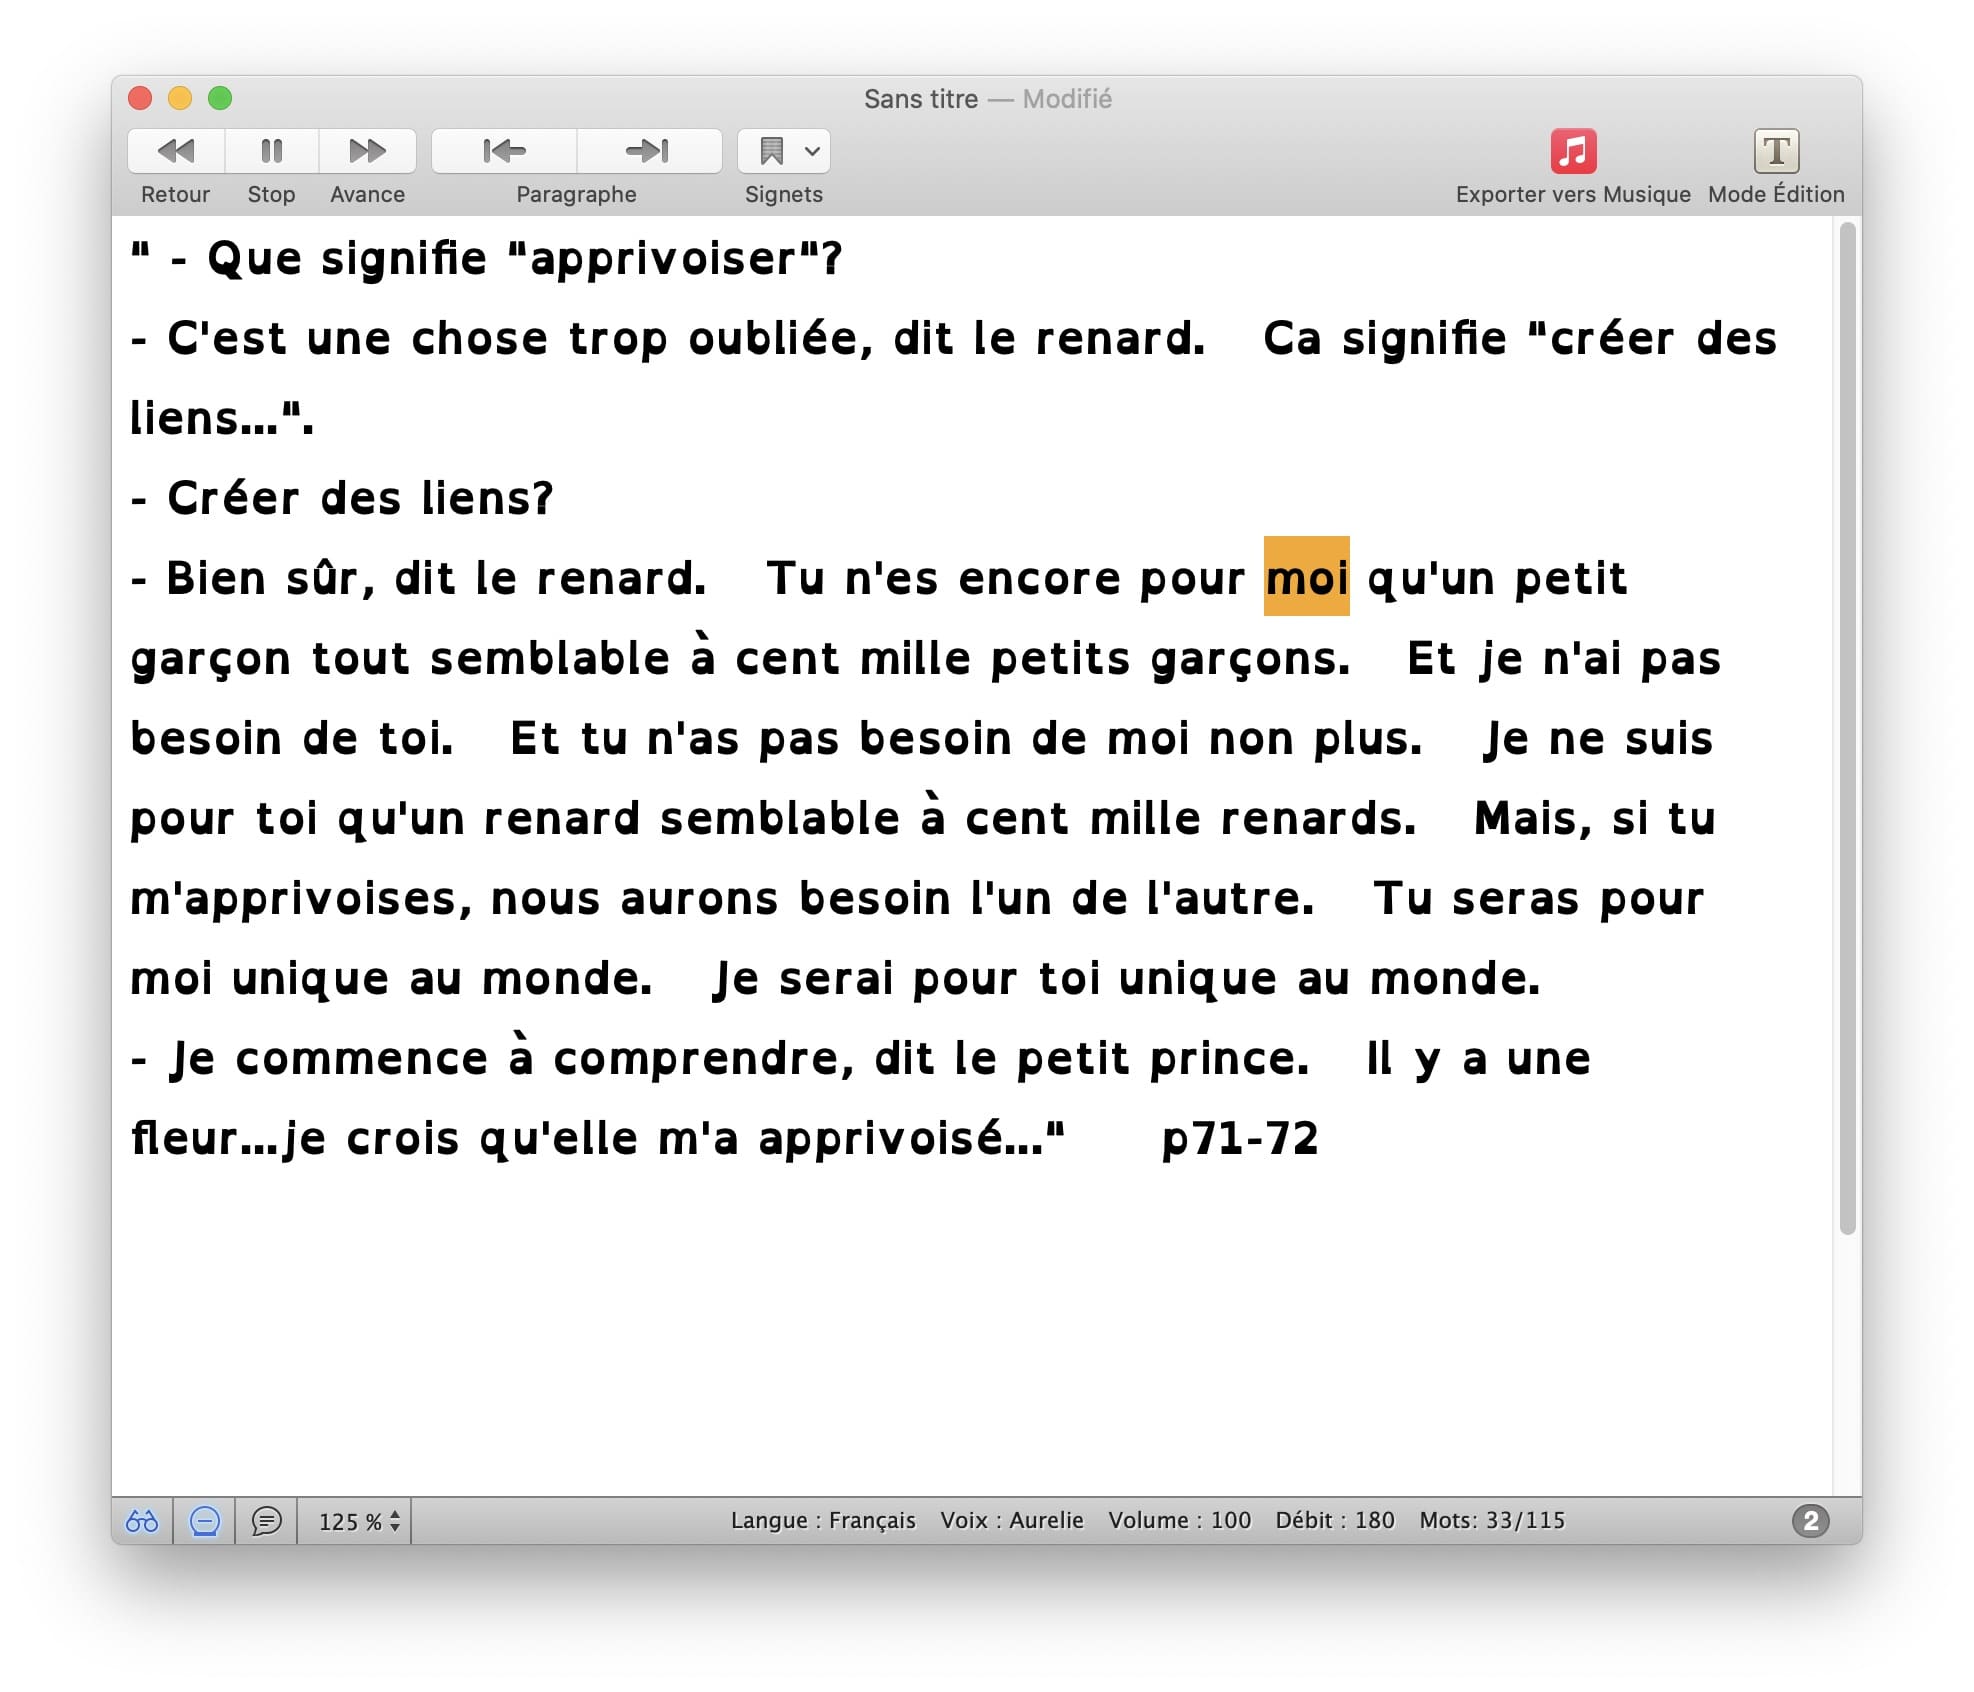Viewport: 1974px width, 1692px height.
Task: Click the round badge showing 2
Action: click(x=1810, y=1521)
